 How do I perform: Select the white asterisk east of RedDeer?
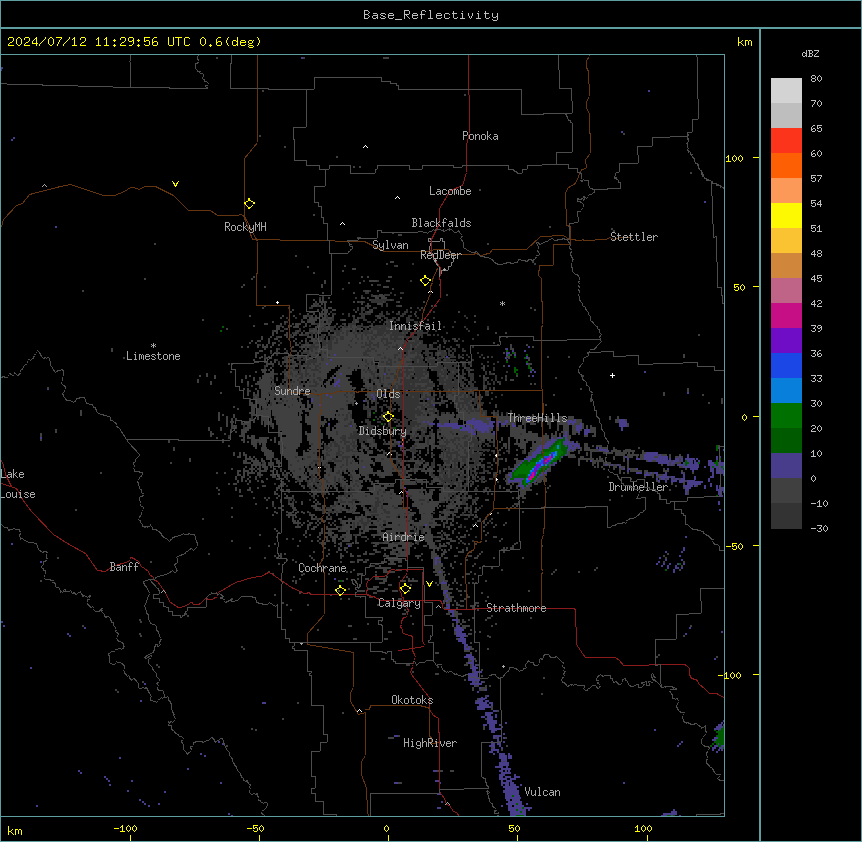click(x=502, y=303)
